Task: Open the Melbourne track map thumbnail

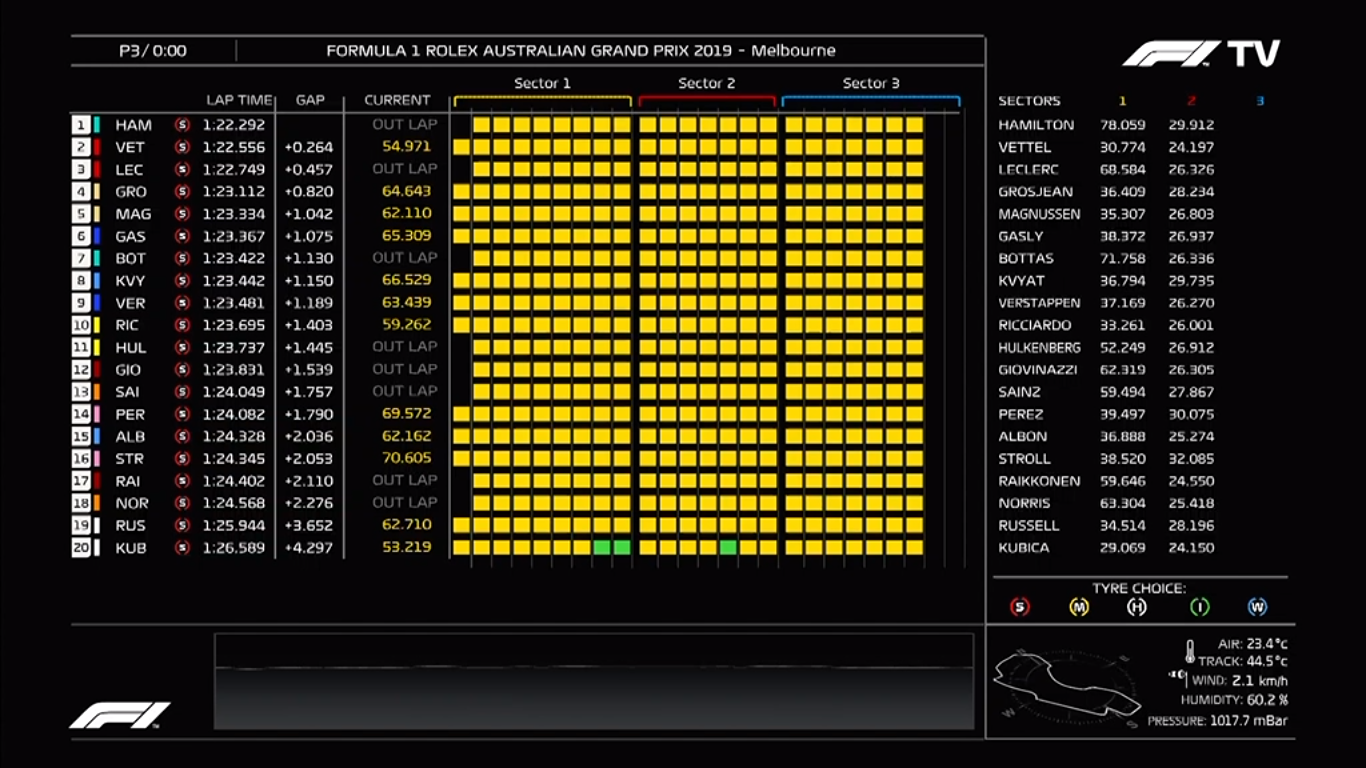Action: 1066,686
